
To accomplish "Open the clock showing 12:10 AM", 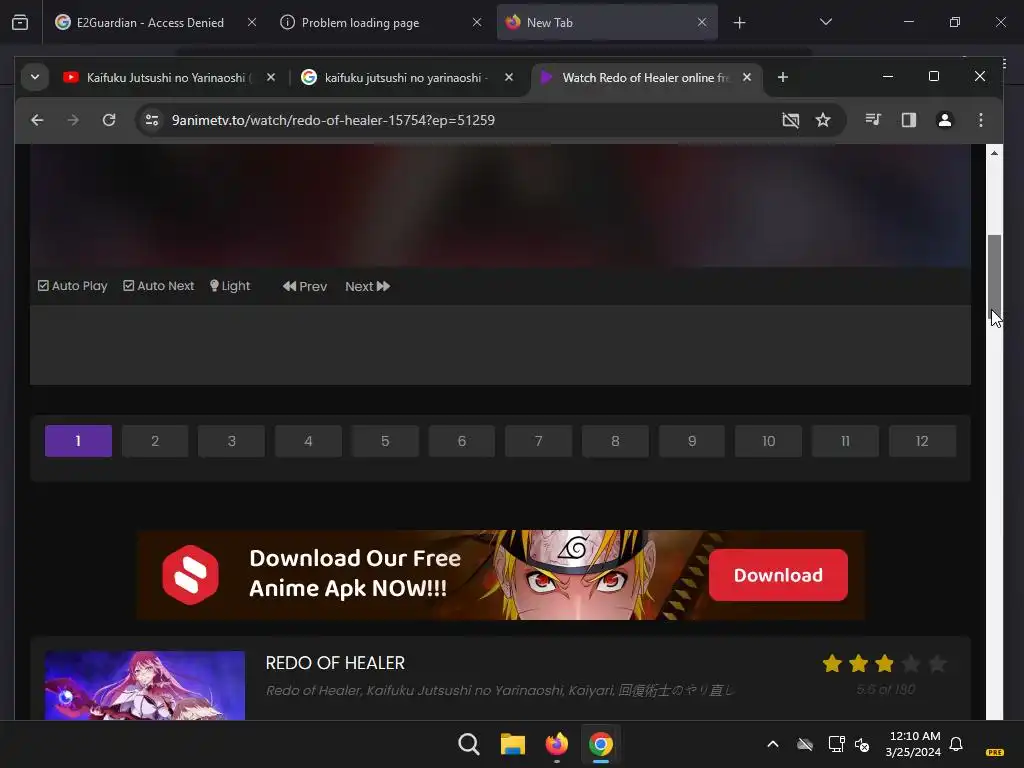I will pyautogui.click(x=914, y=744).
